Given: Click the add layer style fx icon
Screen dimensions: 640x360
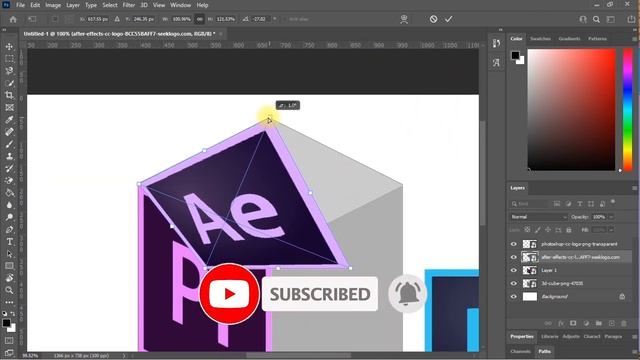Looking at the screenshot, I should click(561, 323).
